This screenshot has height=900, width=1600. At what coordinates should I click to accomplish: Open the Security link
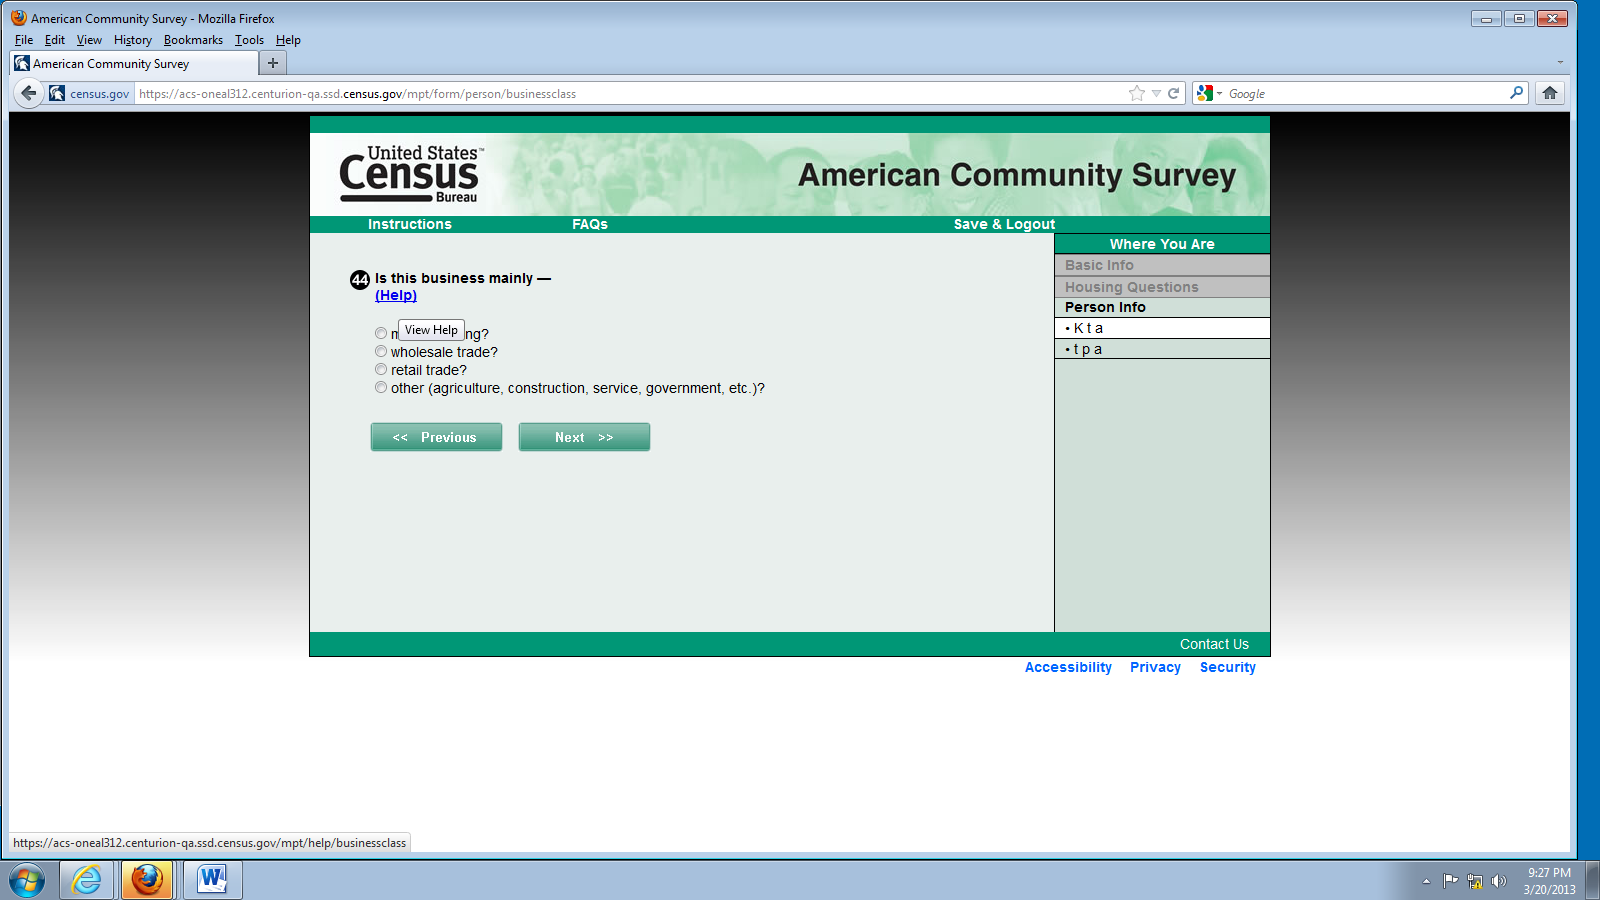(x=1227, y=667)
